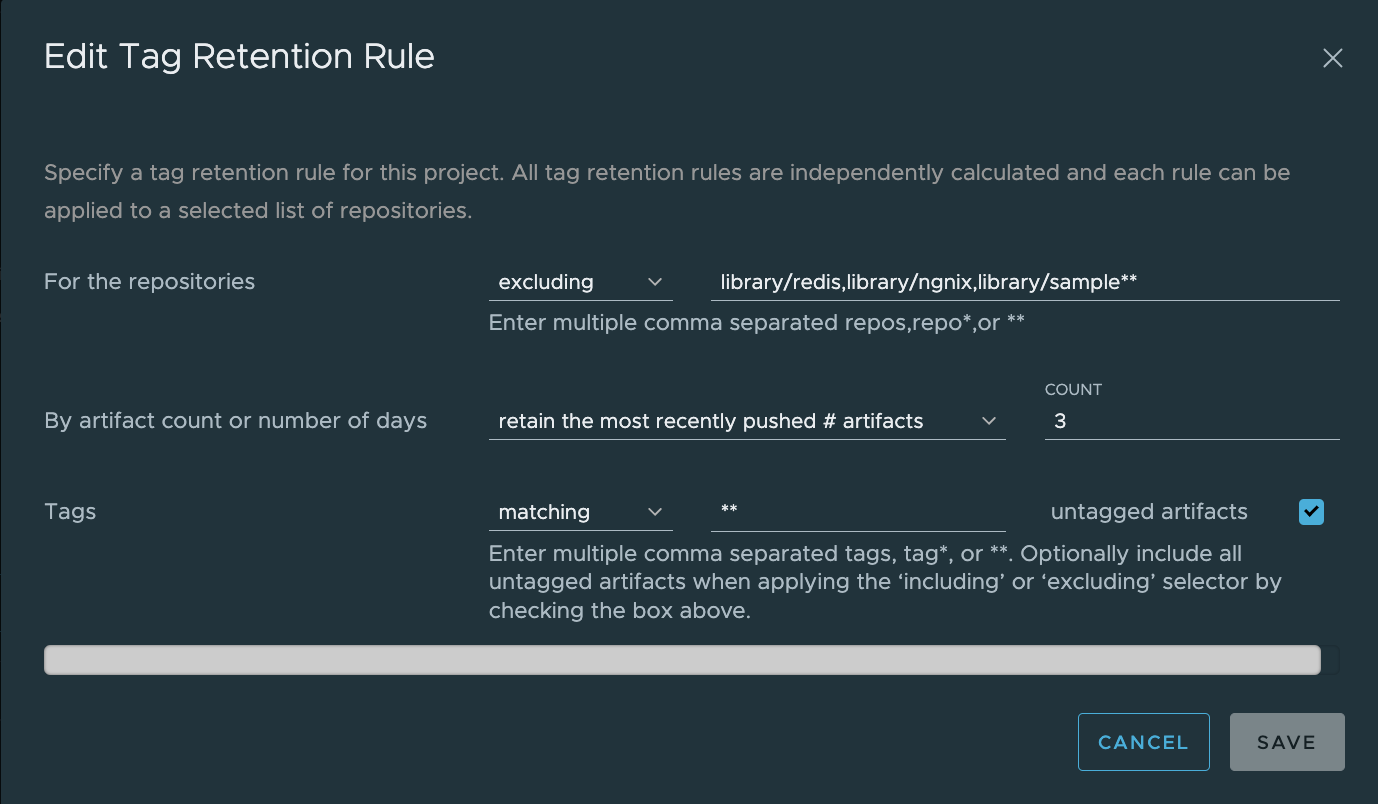Click the repositories field containing library/redis
1378x804 pixels.
coord(1024,282)
